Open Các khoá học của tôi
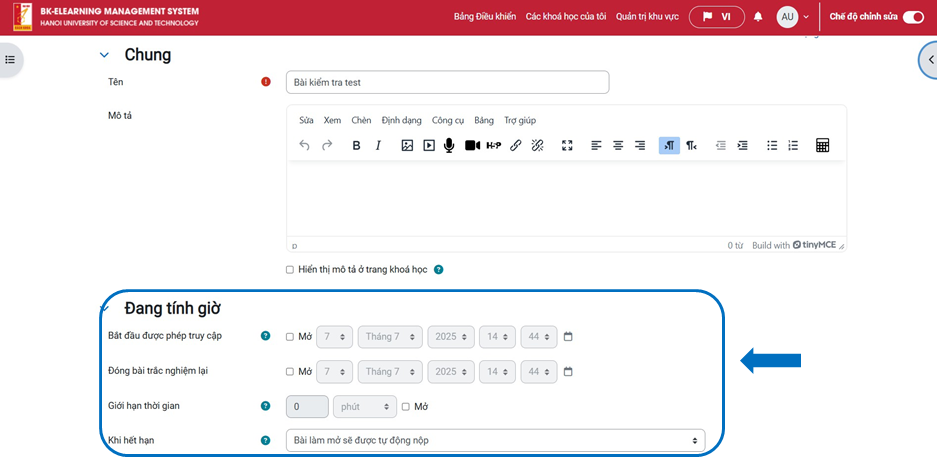Screen dimensions: 937x457 pyautogui.click(x=566, y=17)
